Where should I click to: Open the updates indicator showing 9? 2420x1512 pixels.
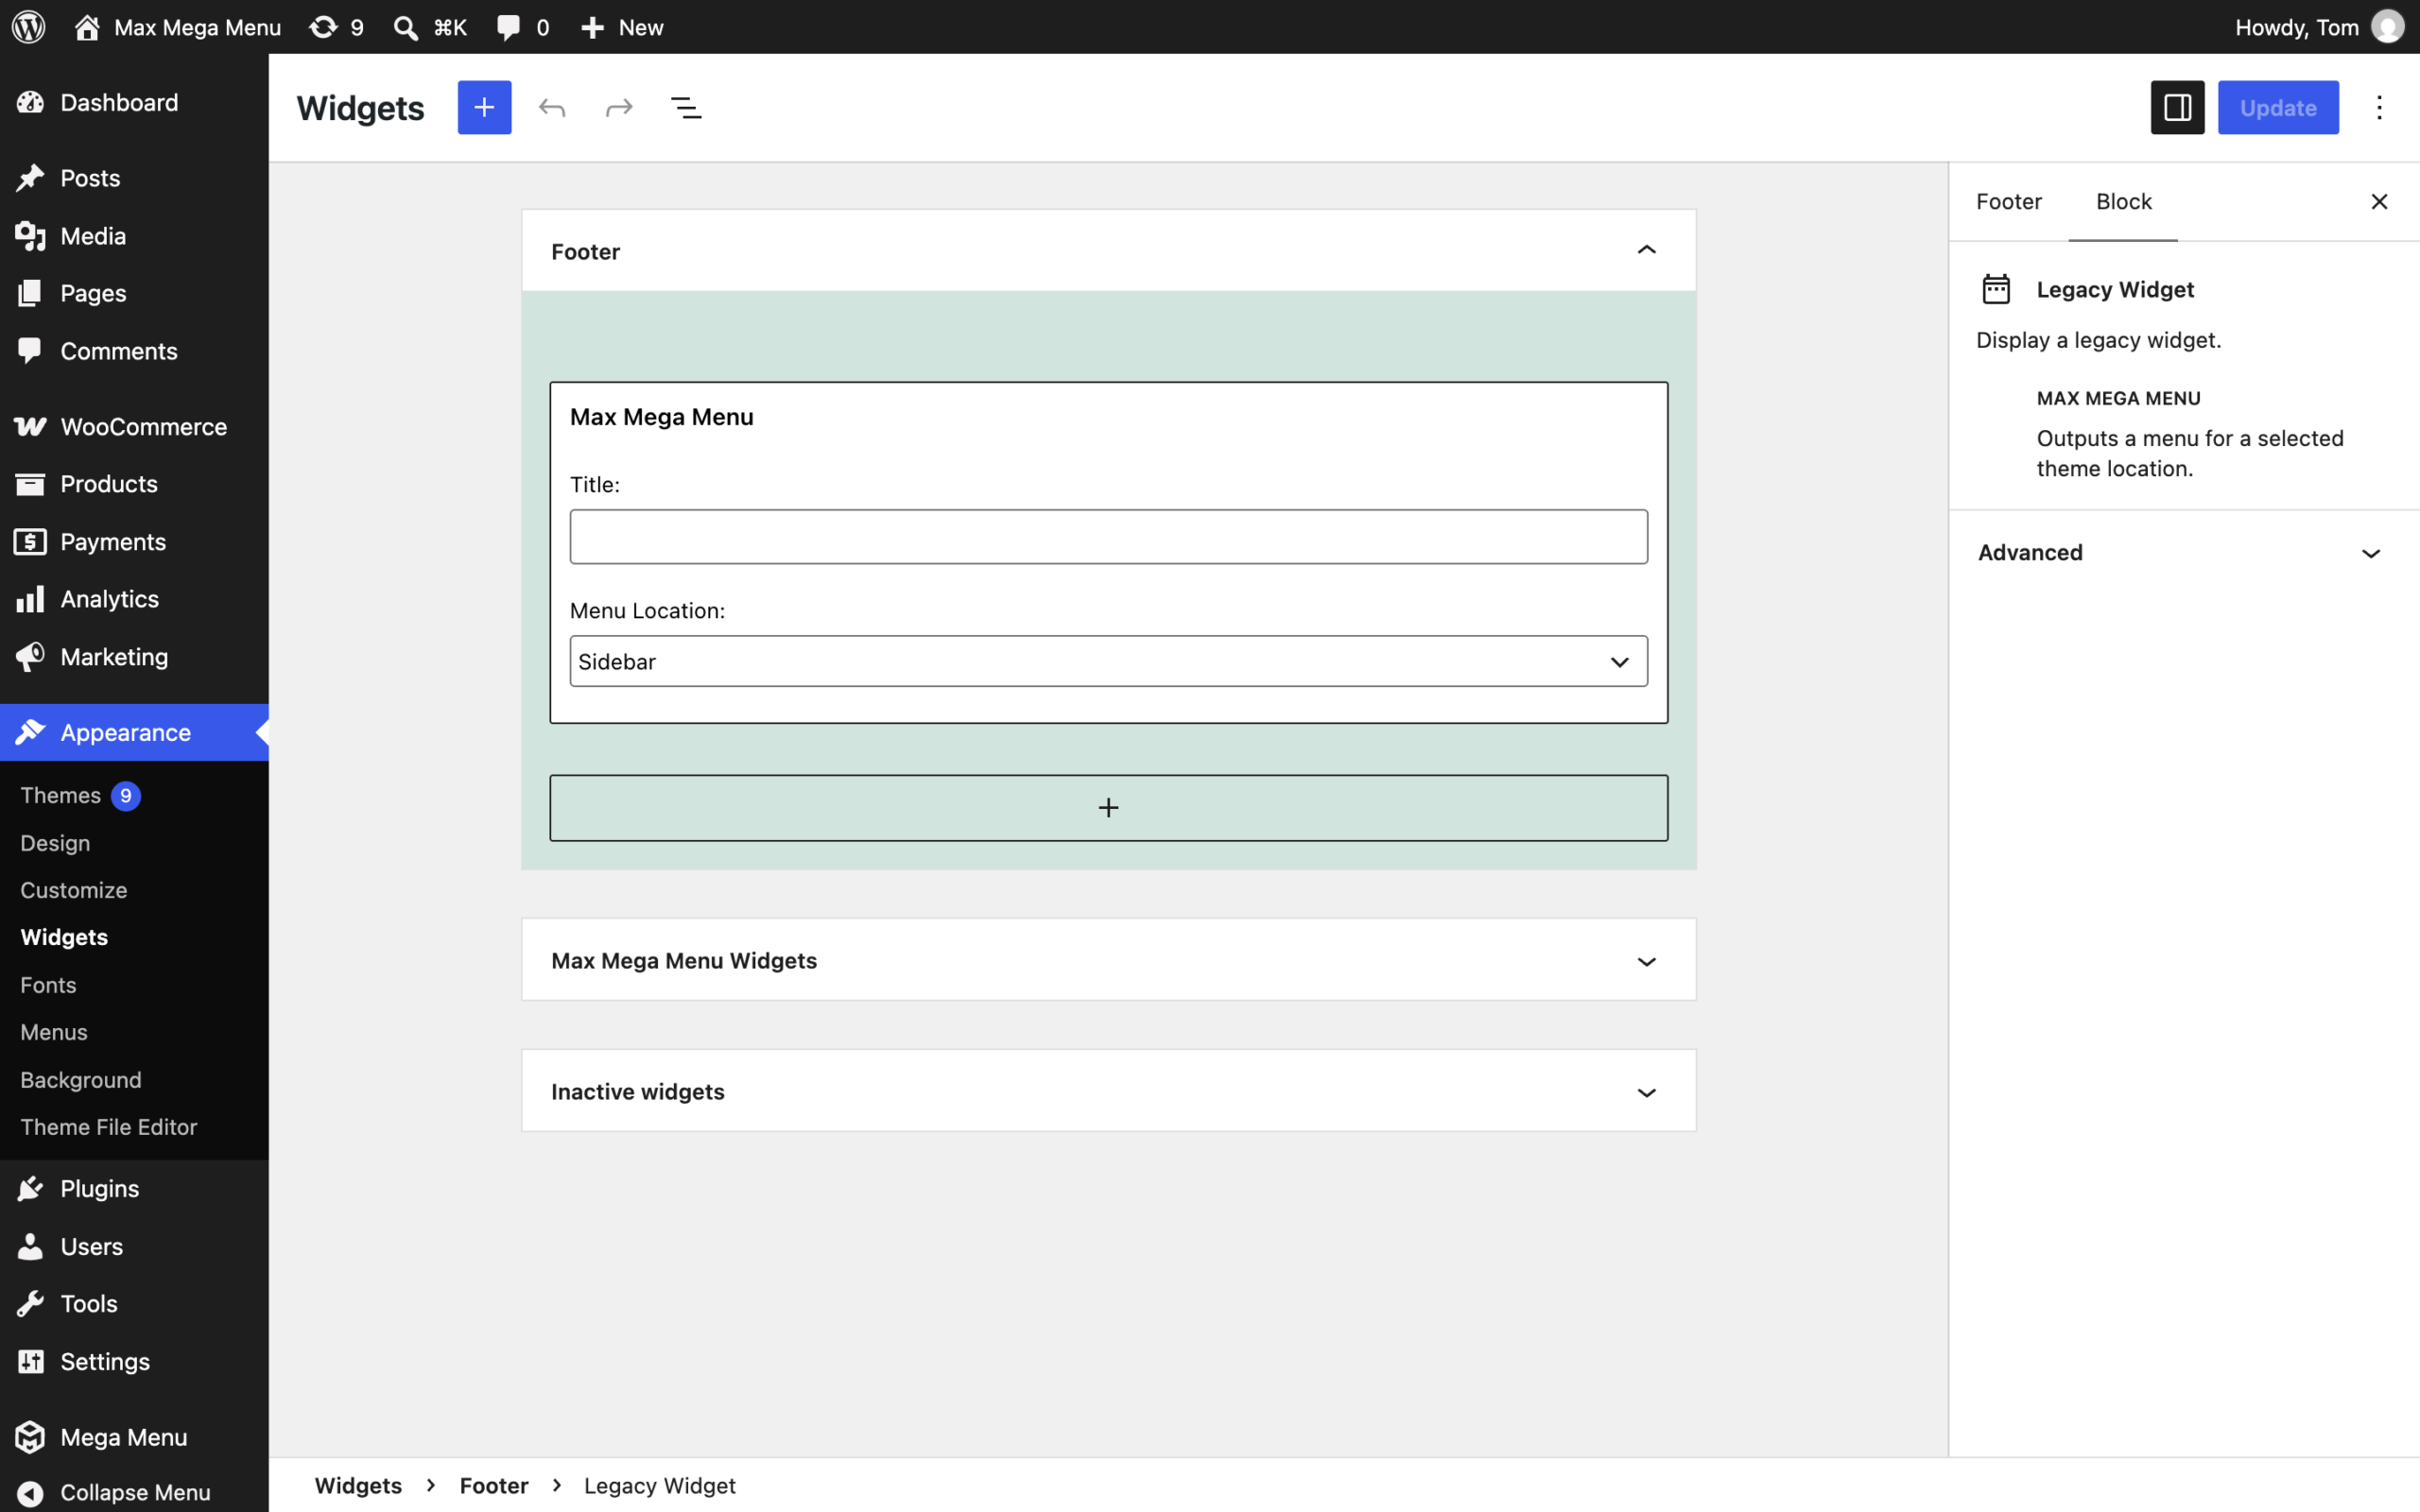coord(336,27)
